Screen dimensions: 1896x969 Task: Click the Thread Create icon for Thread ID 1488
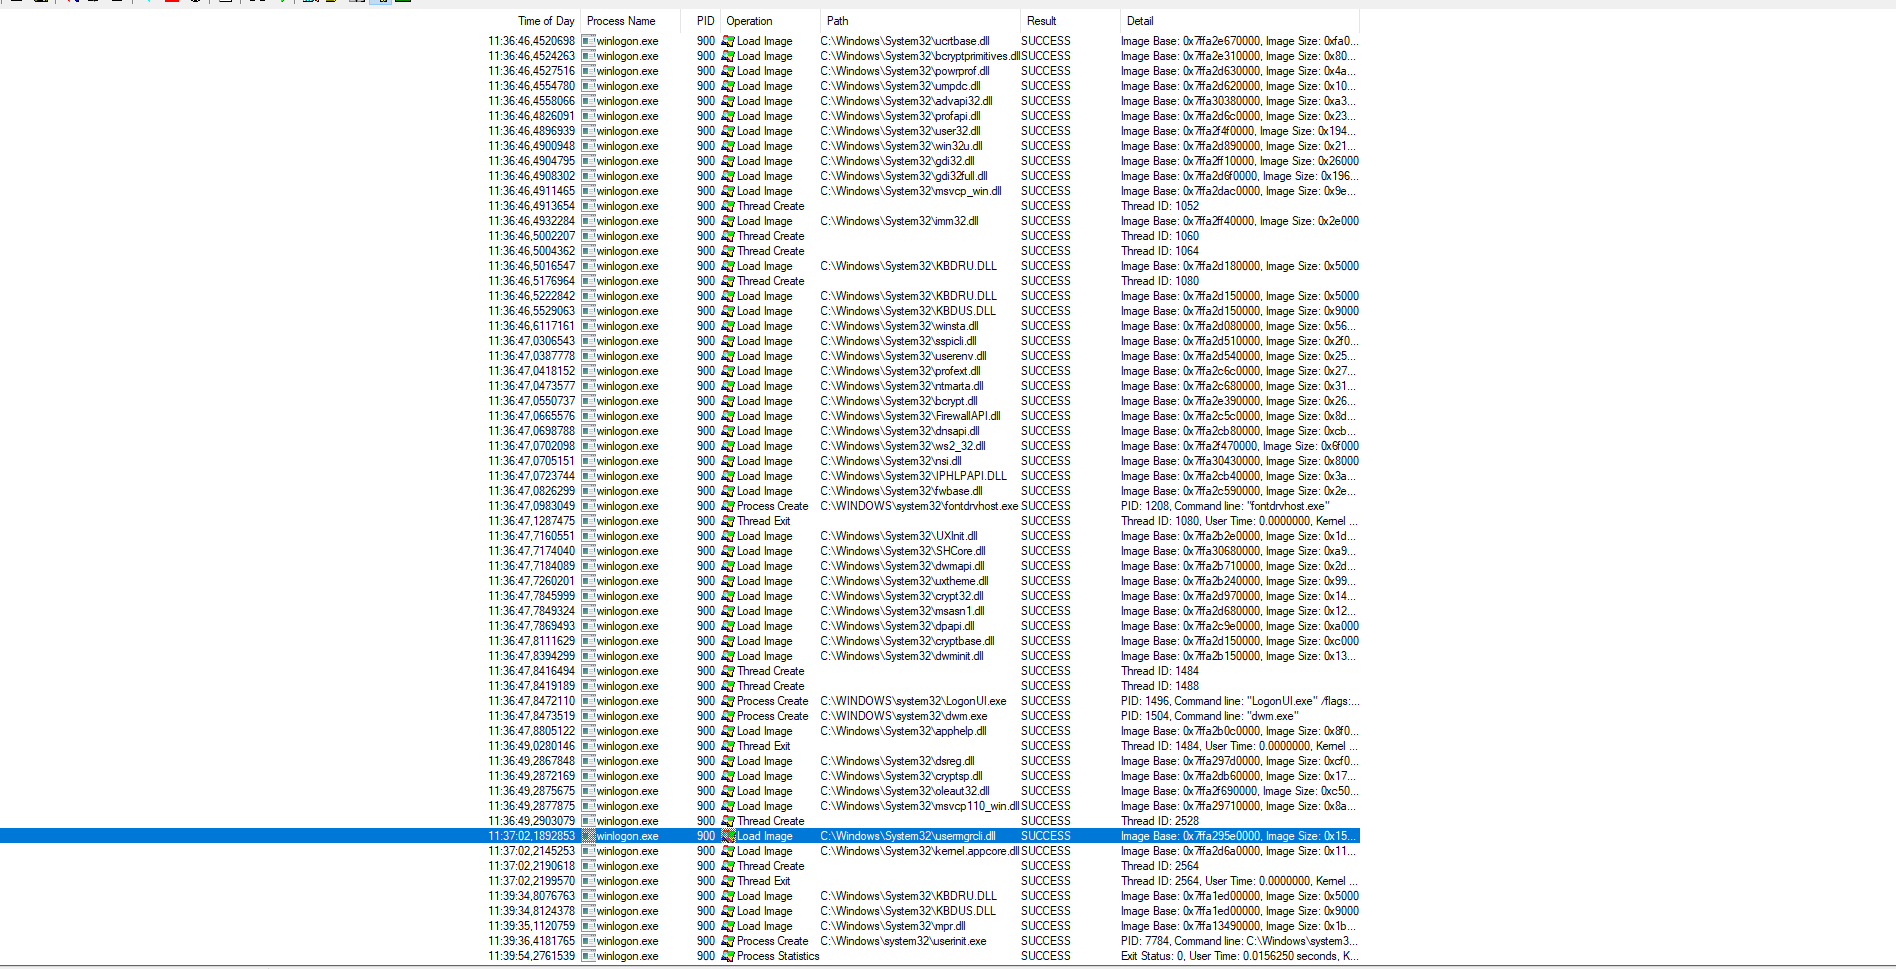click(728, 686)
